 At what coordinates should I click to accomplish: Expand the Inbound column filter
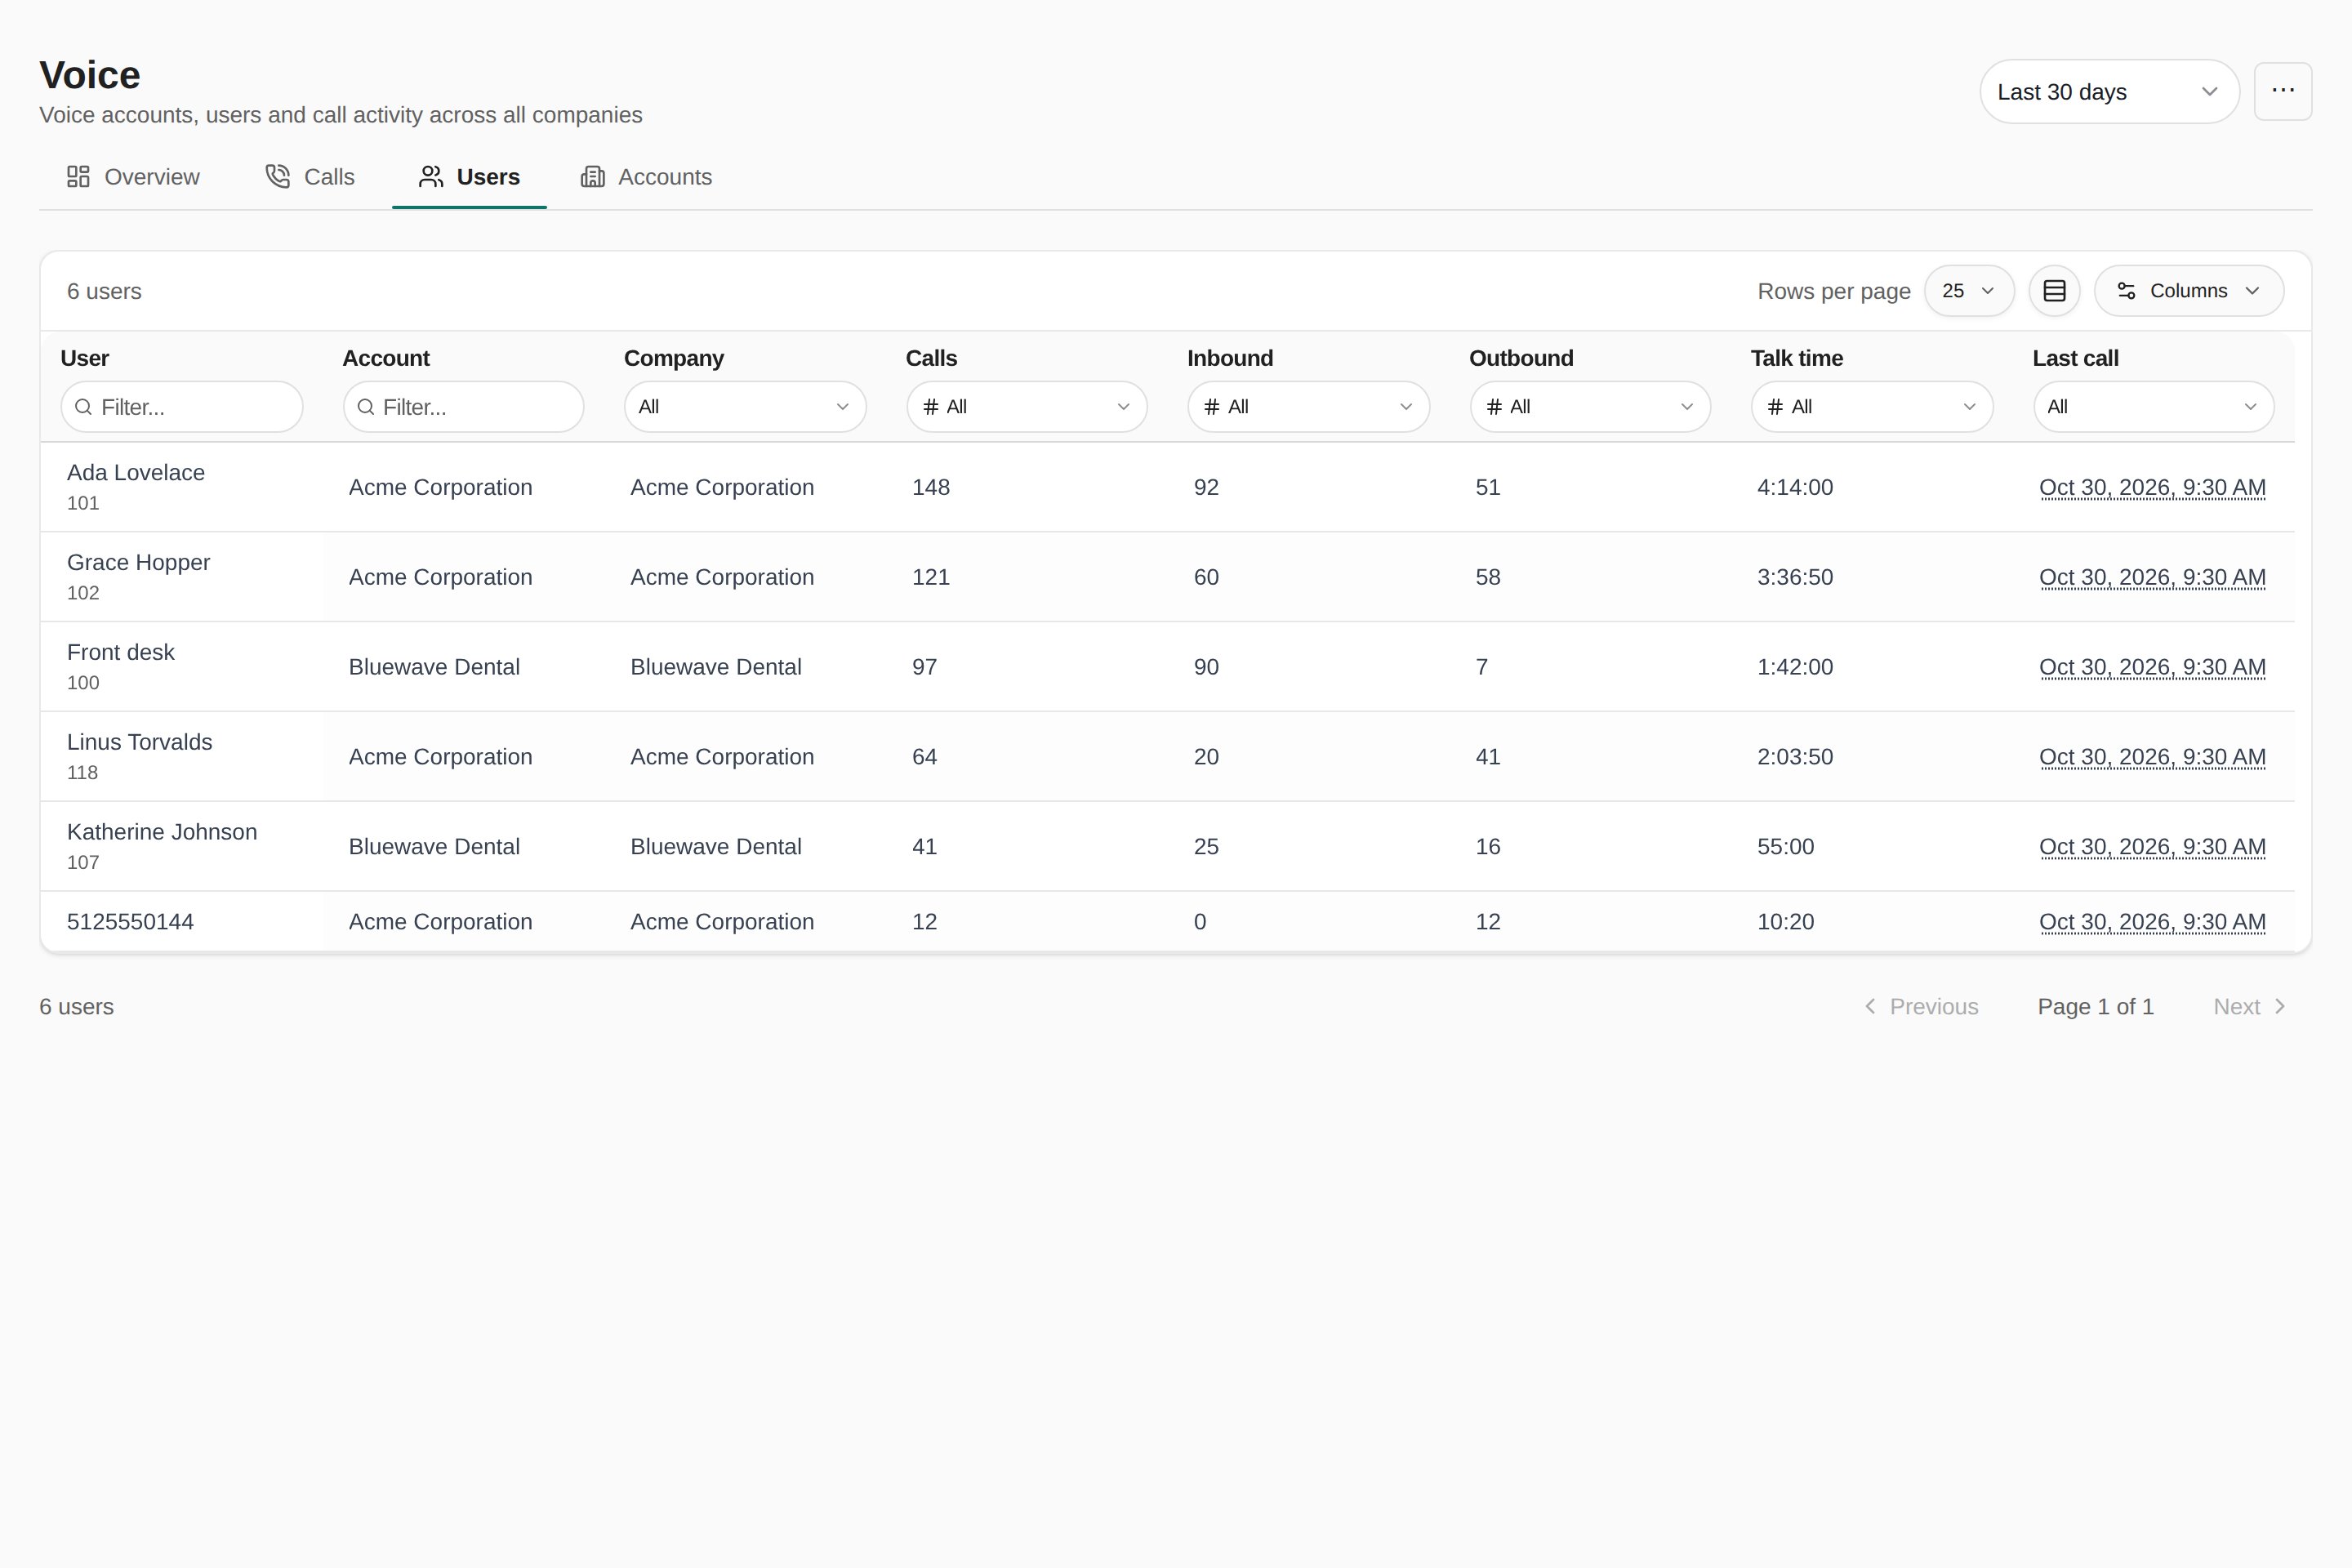click(x=1308, y=407)
